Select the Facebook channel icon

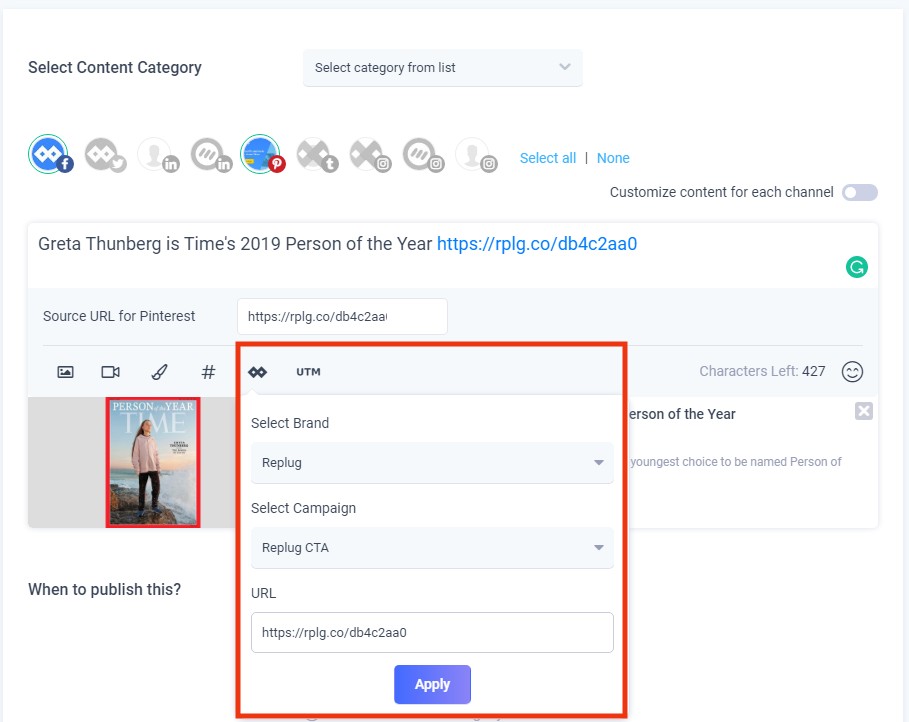coord(50,154)
